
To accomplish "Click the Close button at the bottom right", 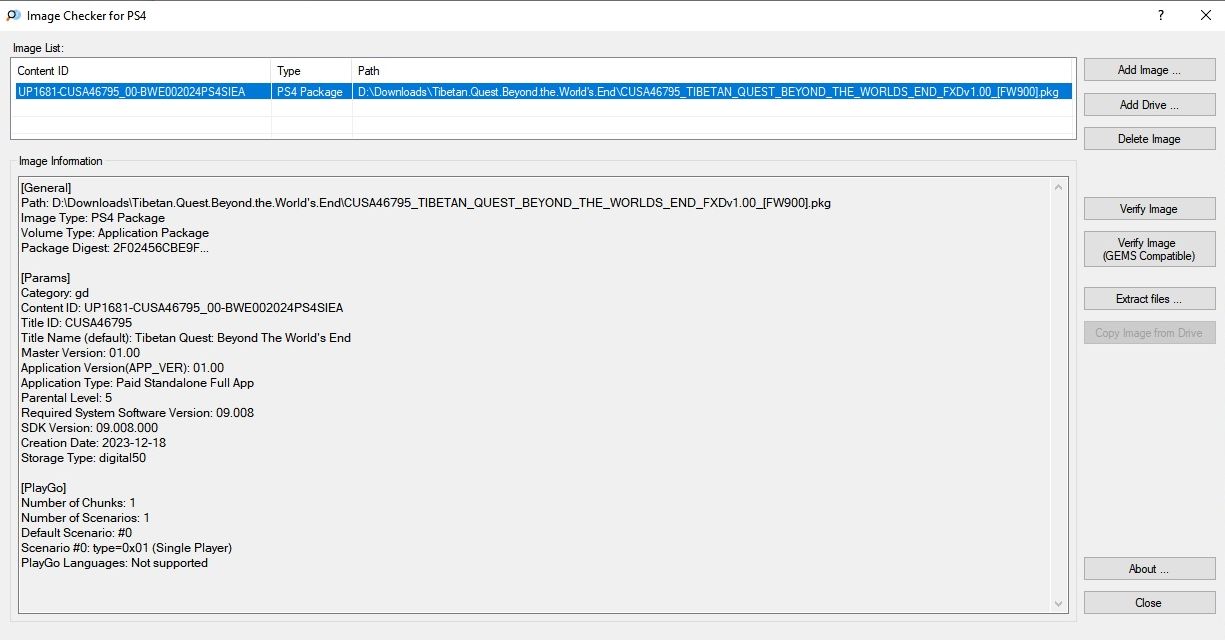I will point(1149,603).
